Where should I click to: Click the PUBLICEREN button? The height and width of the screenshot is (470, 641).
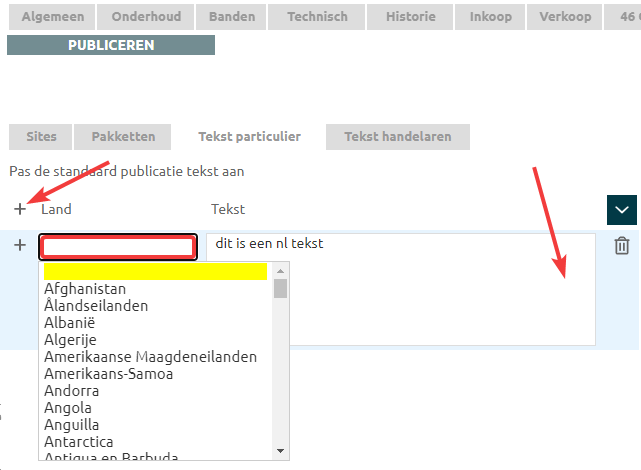tap(110, 45)
